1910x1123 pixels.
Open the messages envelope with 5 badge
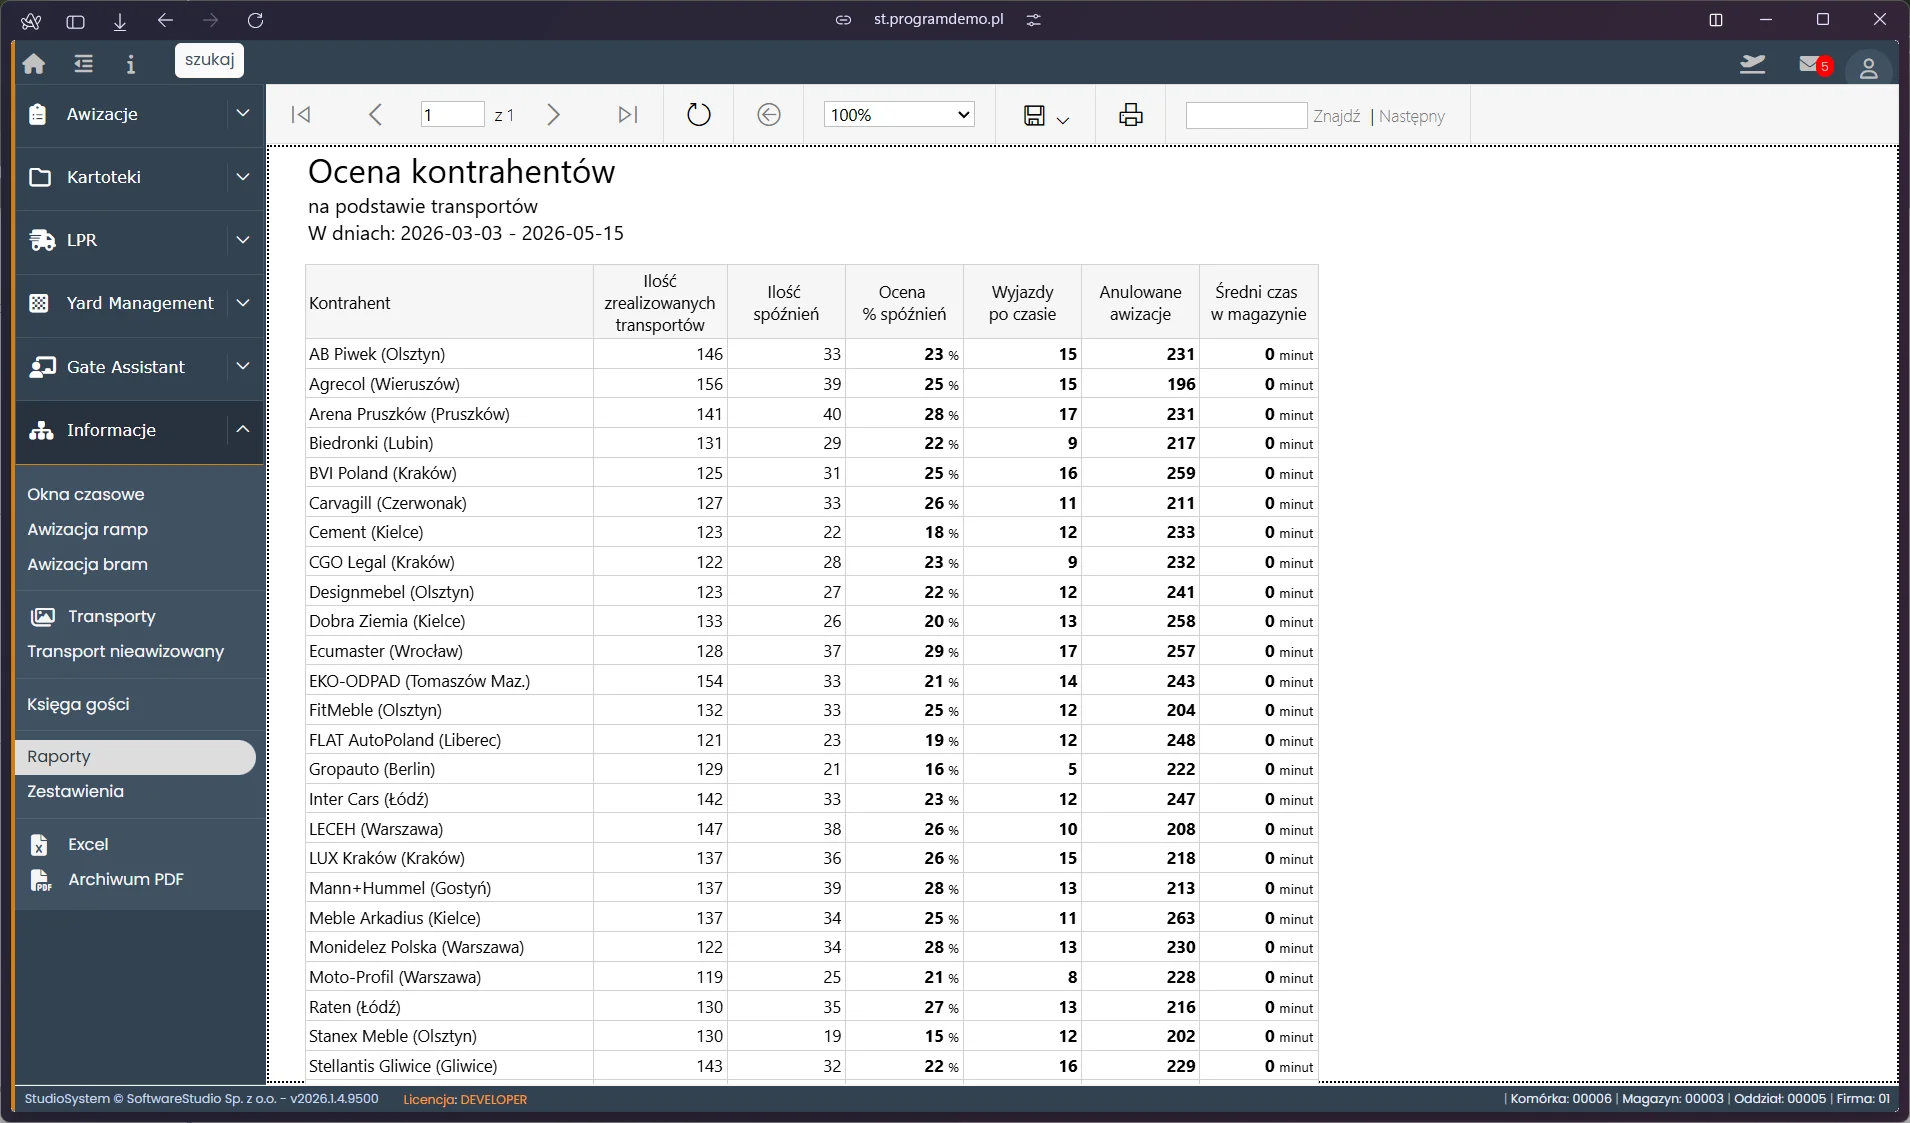(x=1814, y=65)
